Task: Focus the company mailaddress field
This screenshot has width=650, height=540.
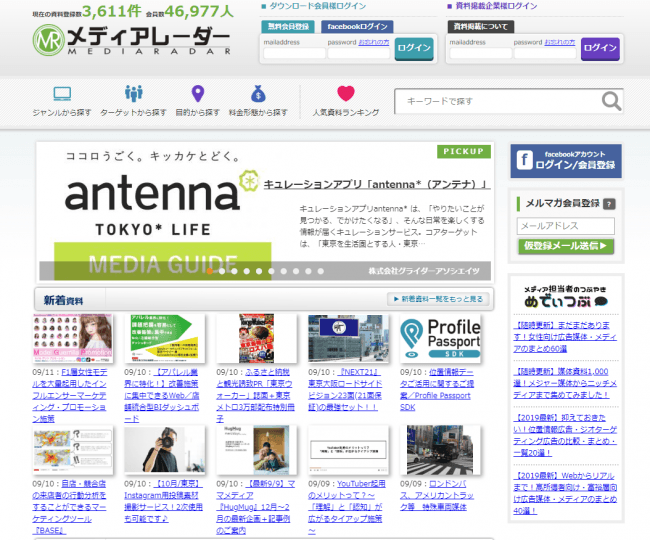Action: [x=480, y=53]
